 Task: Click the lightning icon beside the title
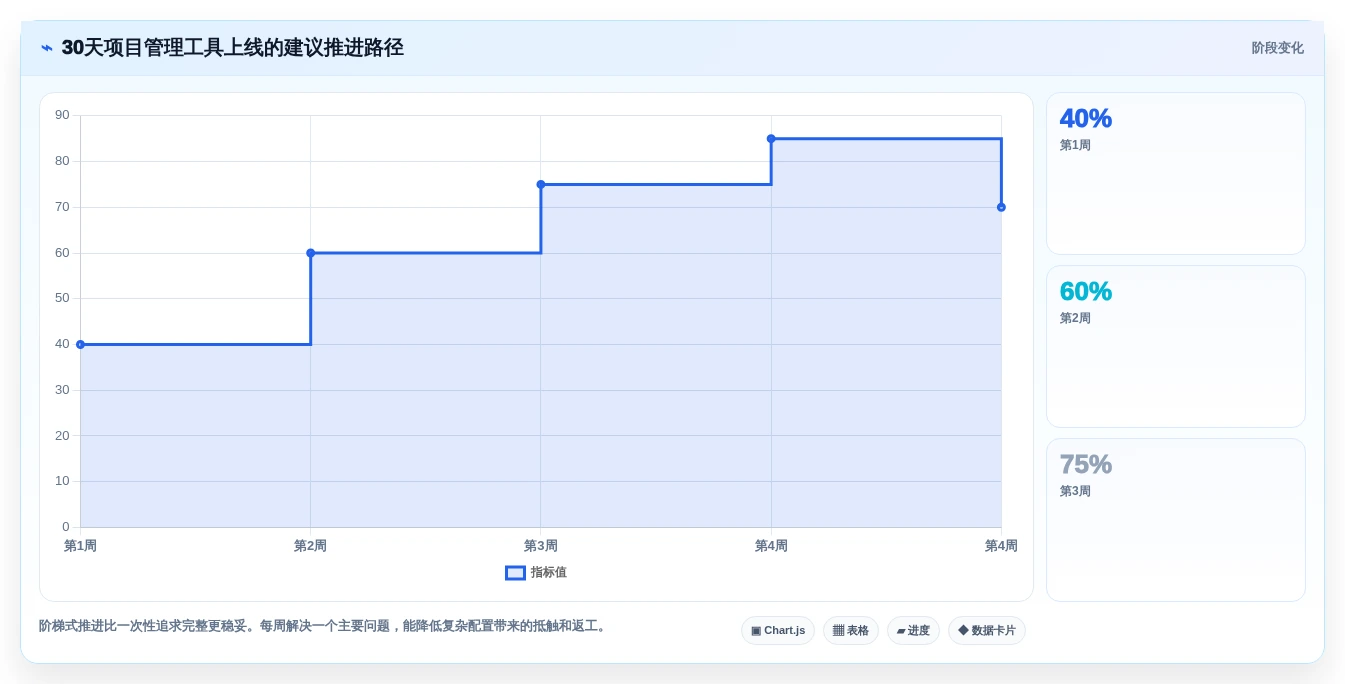click(x=47, y=48)
